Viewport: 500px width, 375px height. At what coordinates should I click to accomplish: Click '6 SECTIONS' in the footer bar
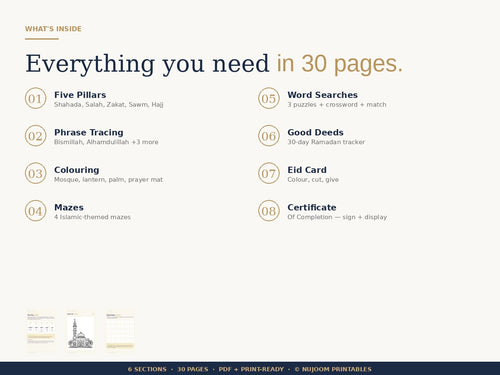pyautogui.click(x=147, y=369)
